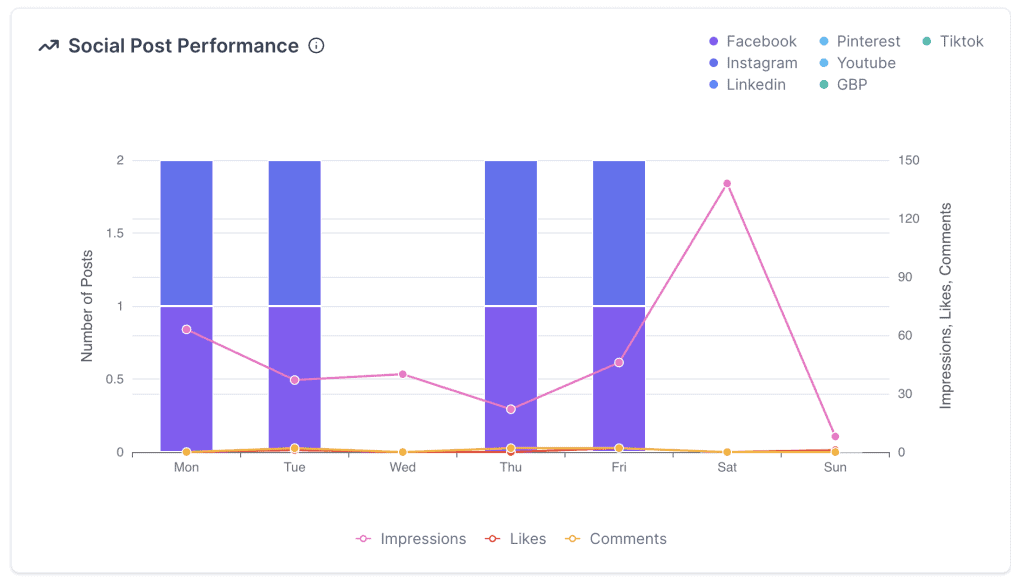Image resolution: width=1024 pixels, height=584 pixels.
Task: Click the trending arrow icon beside the title
Action: coord(47,45)
